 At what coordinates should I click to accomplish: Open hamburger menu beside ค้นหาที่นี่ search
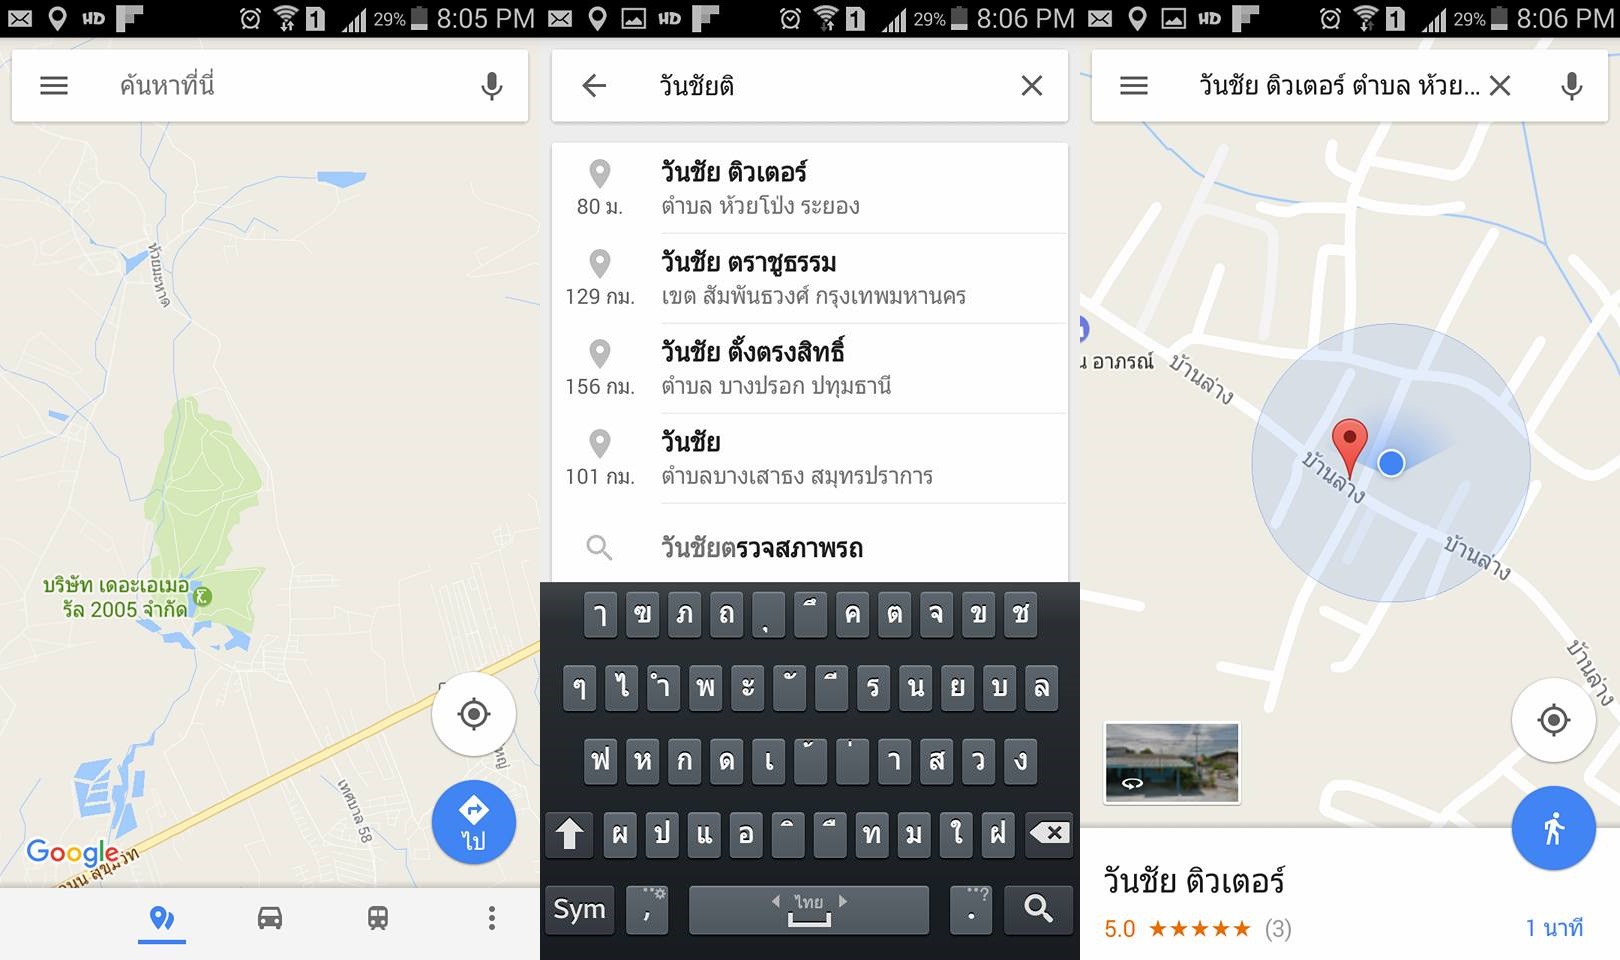[54, 86]
